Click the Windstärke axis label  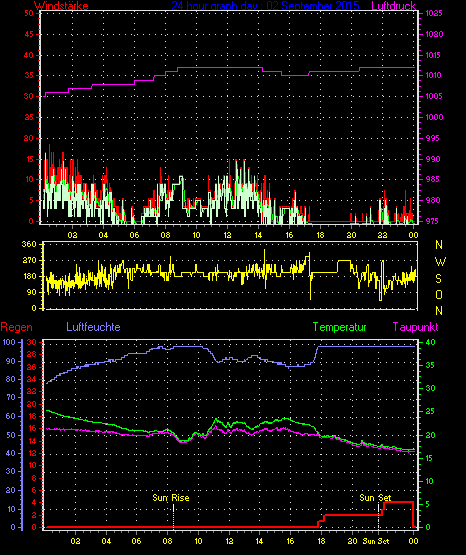pos(61,6)
